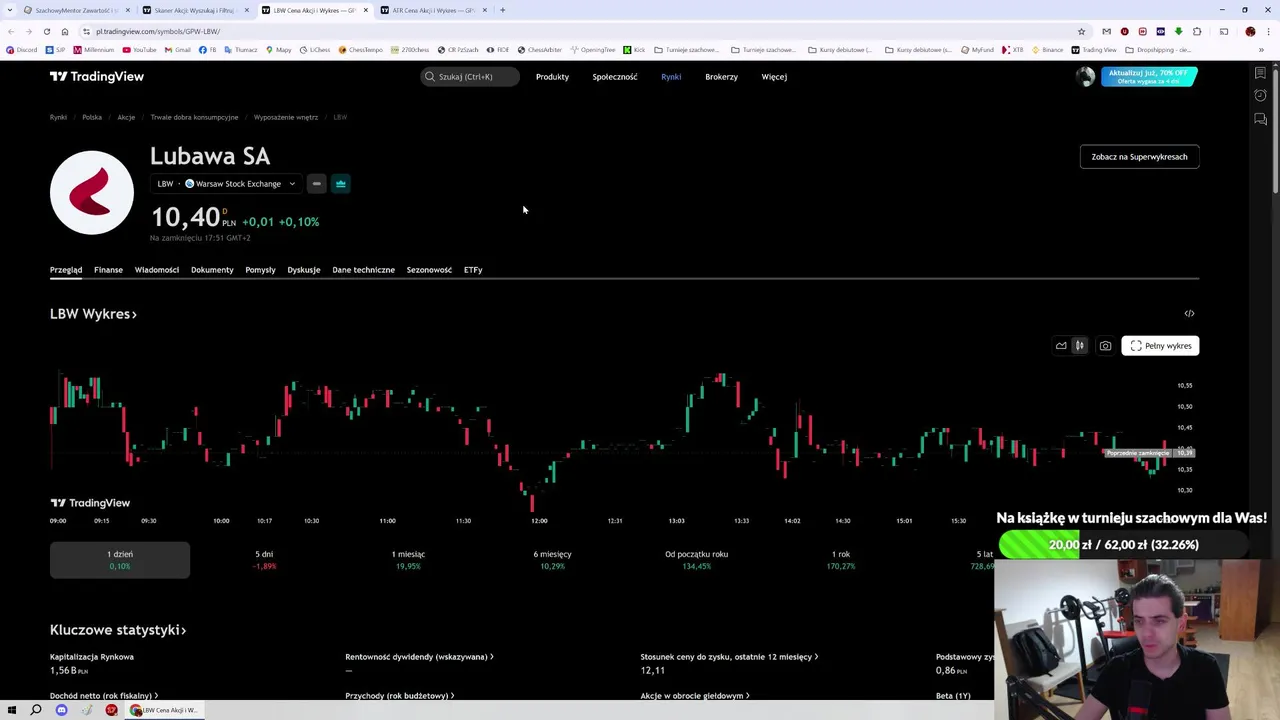Viewport: 1280px width, 720px height.
Task: Select the Przegląd tab
Action: coord(66,270)
